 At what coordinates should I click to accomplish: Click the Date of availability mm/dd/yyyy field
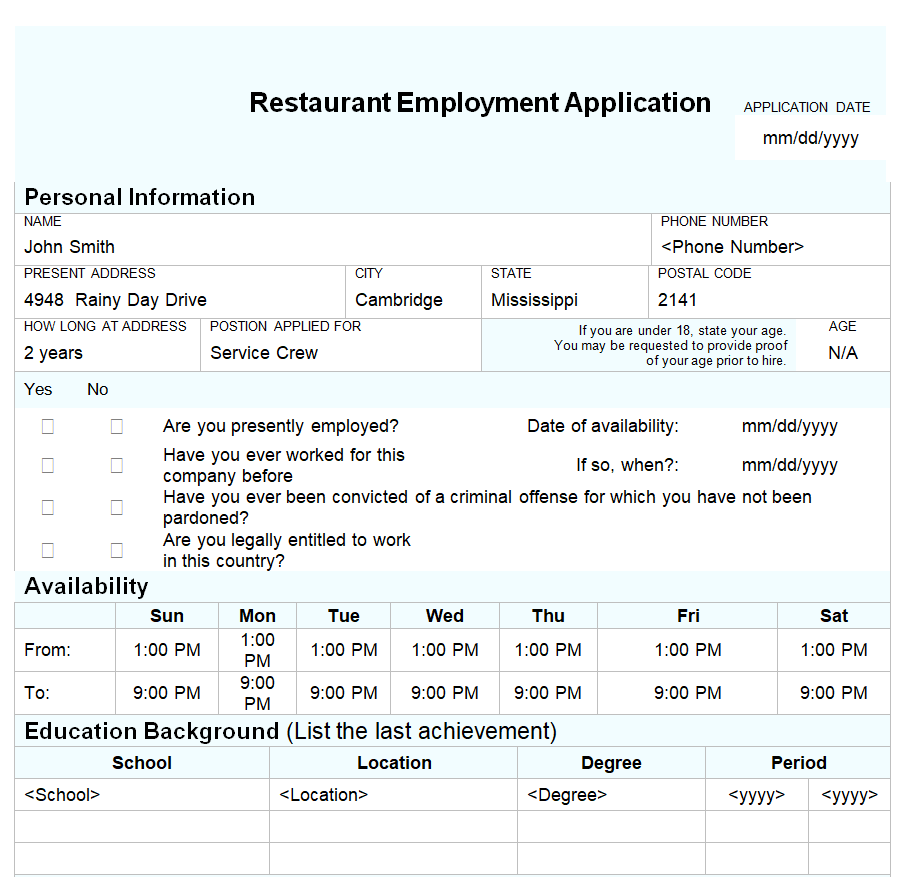(x=789, y=427)
